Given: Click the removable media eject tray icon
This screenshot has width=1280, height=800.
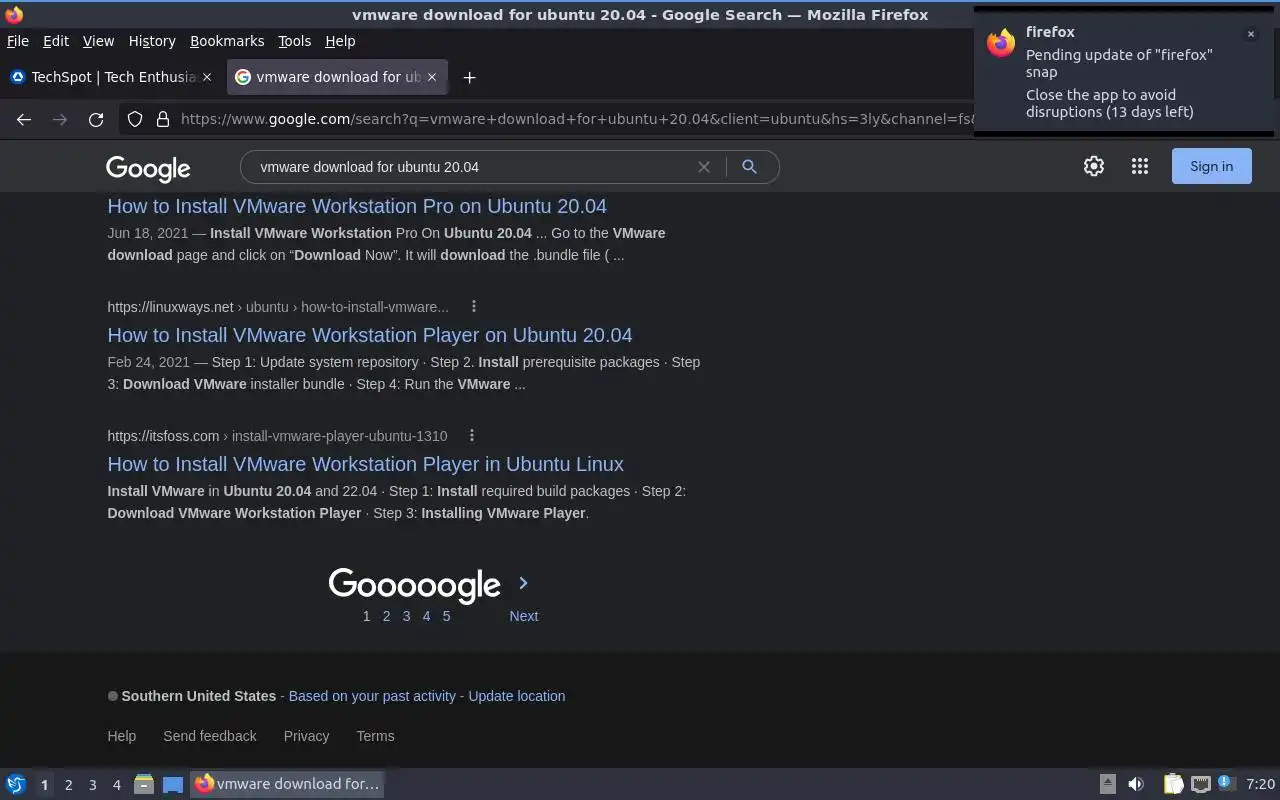Looking at the screenshot, I should click(1108, 784).
